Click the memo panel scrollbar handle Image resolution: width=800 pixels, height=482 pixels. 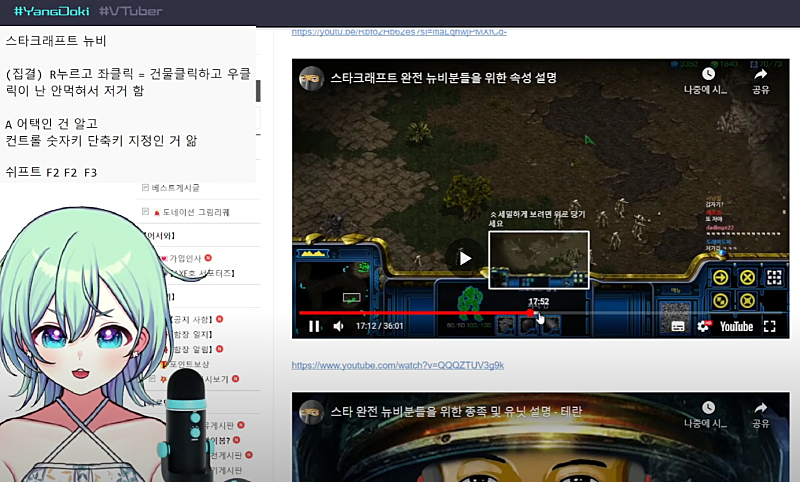tap(258, 91)
